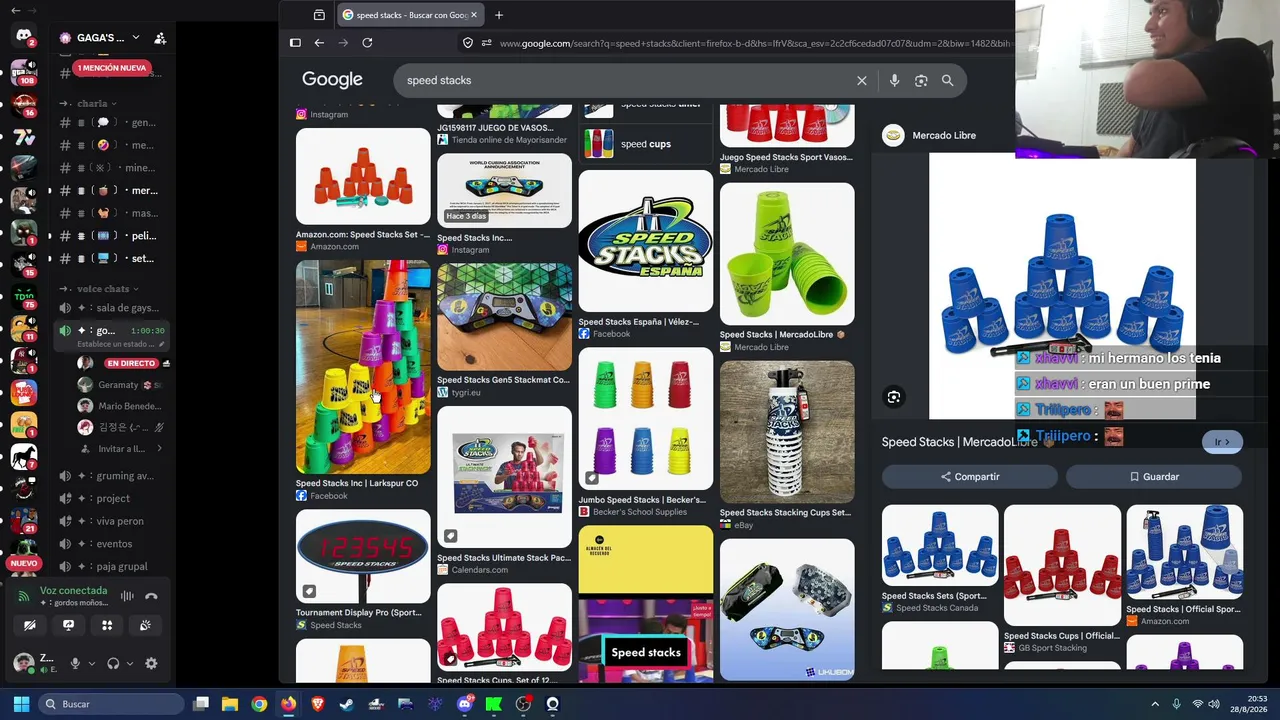Click the Compartir button
The width and height of the screenshot is (1280, 720).
pyautogui.click(x=969, y=477)
